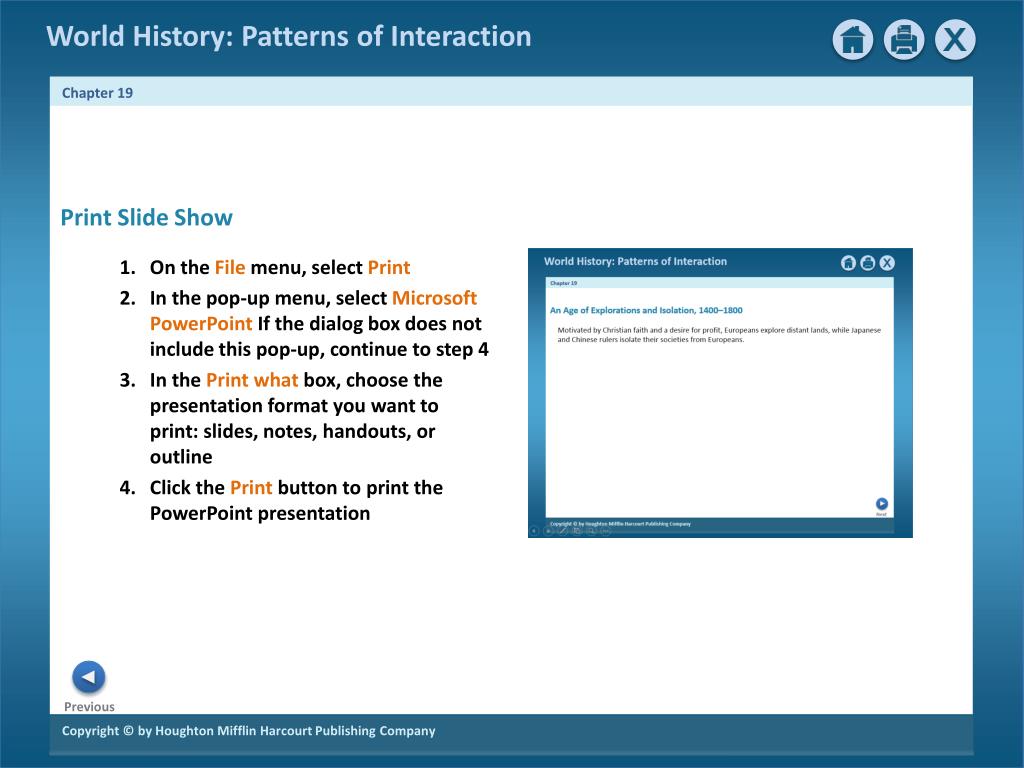The width and height of the screenshot is (1024, 768).
Task: Click 'PowerPoint presentation' text in step 4
Action: pos(260,513)
